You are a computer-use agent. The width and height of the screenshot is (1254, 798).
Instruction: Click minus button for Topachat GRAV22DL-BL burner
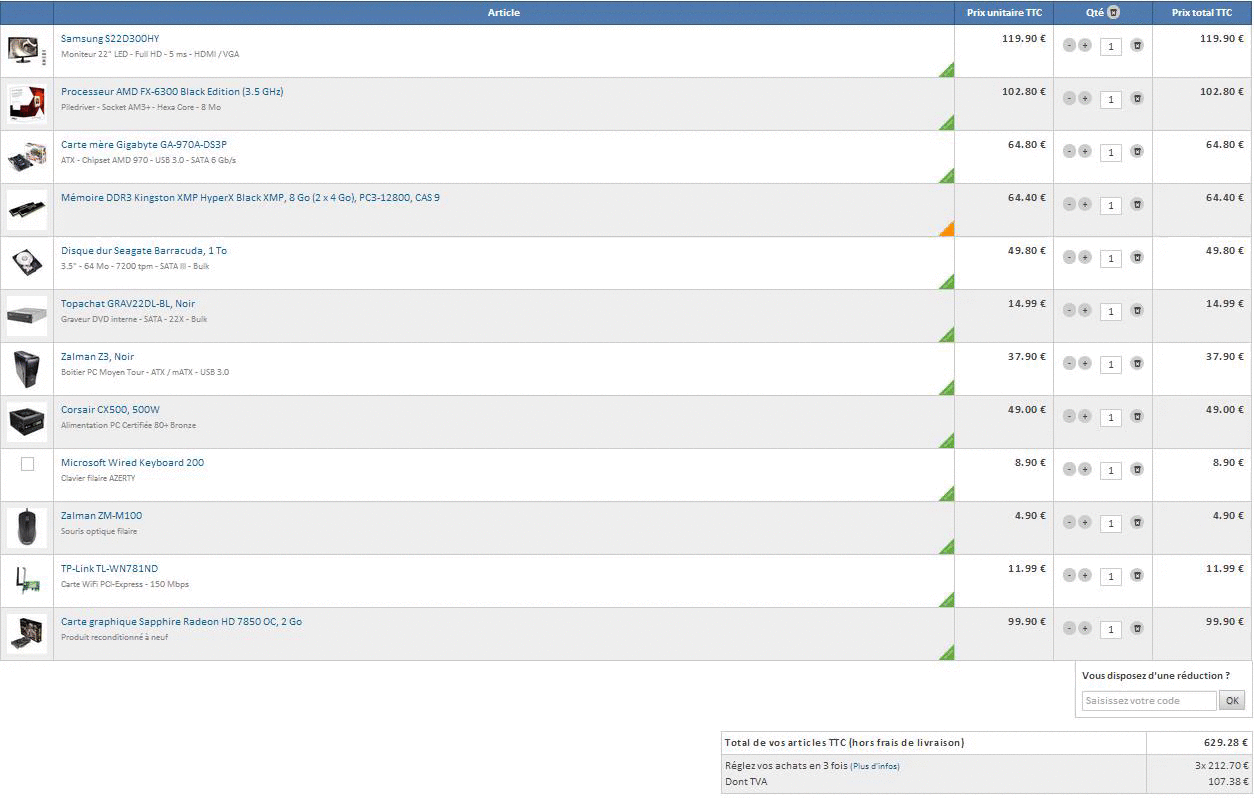click(1069, 310)
